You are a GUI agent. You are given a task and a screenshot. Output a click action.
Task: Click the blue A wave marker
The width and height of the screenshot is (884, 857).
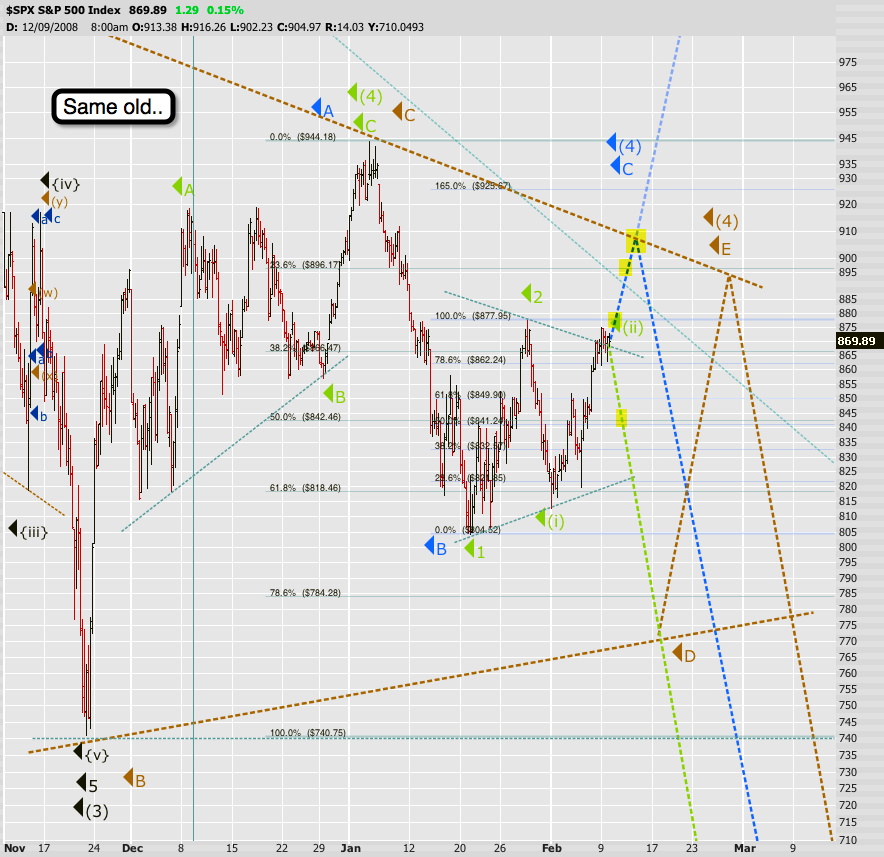tap(321, 109)
